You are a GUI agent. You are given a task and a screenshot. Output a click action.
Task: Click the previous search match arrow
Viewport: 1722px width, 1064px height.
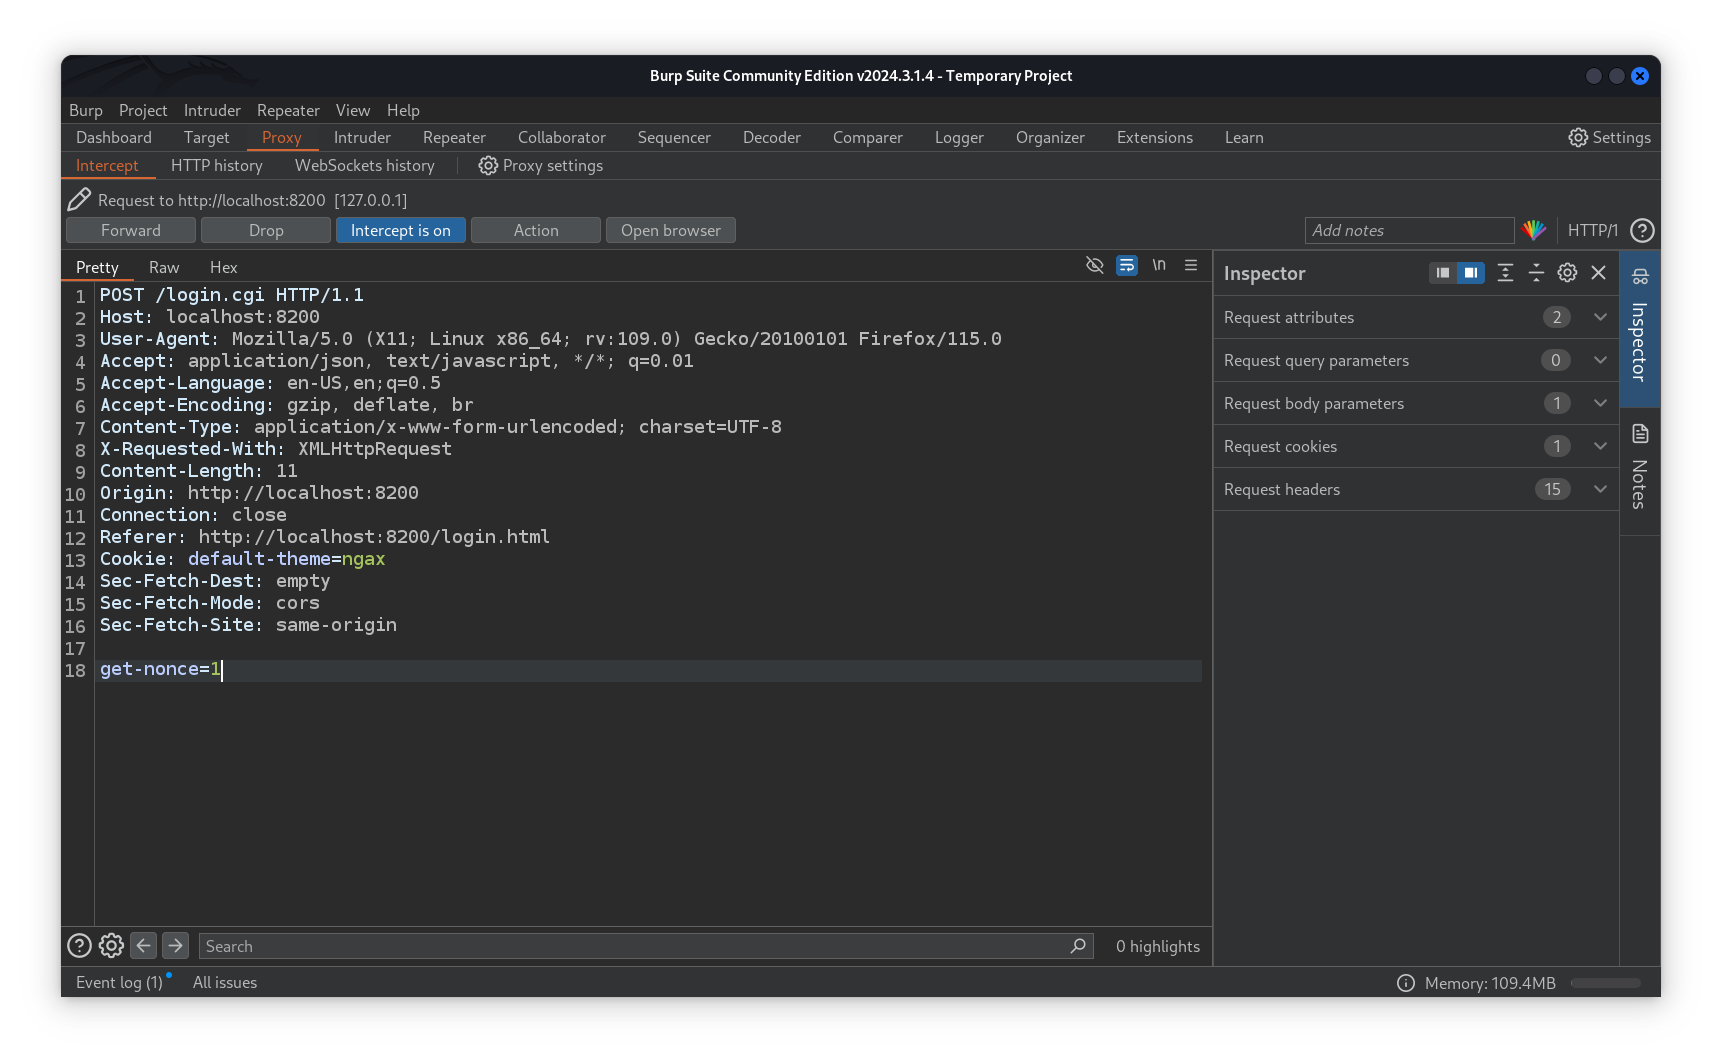144,946
